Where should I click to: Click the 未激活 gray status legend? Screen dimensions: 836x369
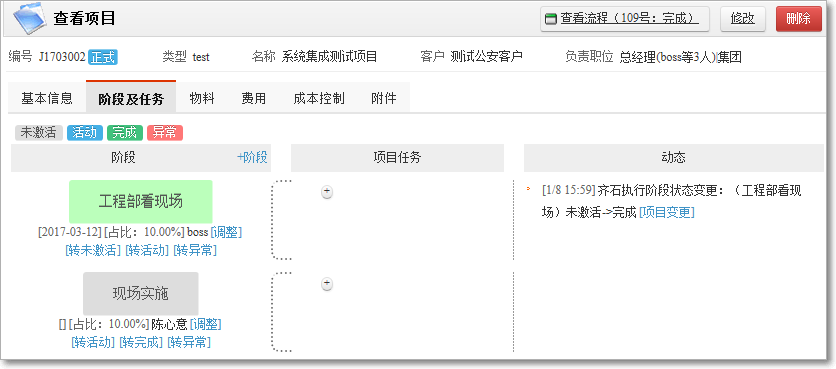click(x=38, y=133)
